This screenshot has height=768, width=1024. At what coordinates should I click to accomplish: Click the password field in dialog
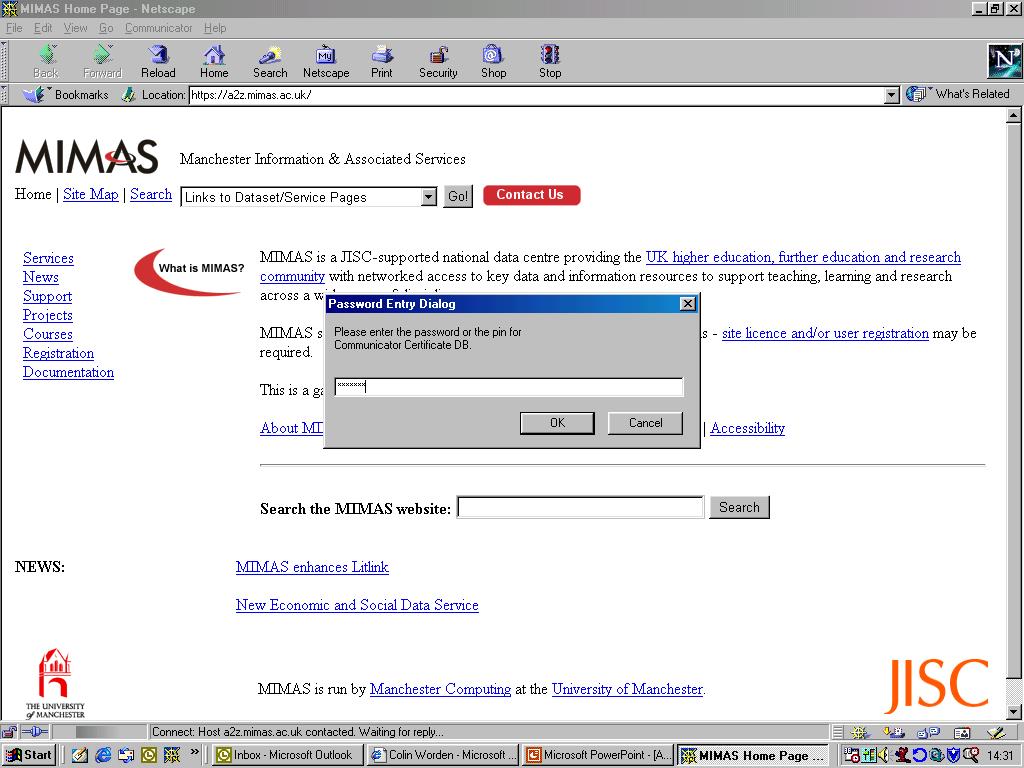(509, 387)
